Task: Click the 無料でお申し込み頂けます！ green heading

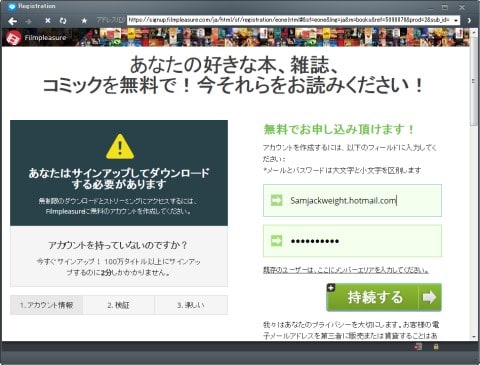Action: point(339,129)
